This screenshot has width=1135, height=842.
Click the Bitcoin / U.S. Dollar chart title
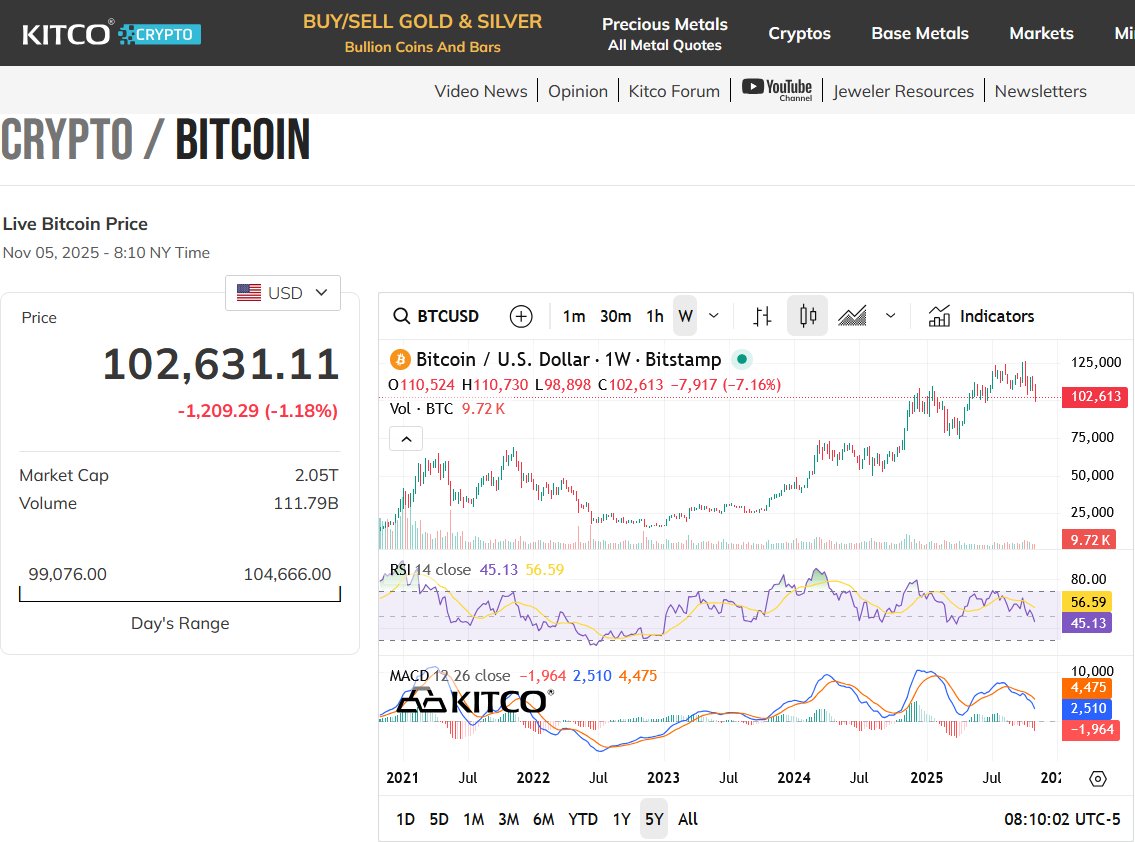point(568,359)
